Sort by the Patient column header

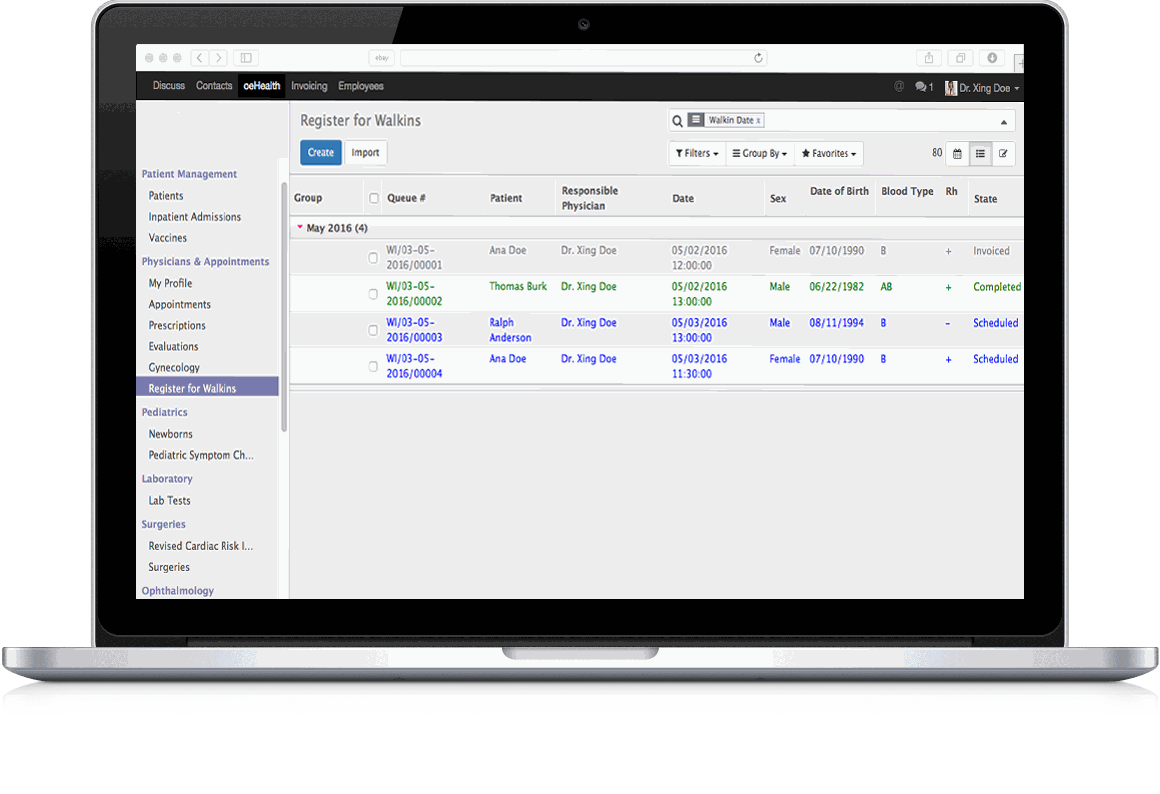(506, 198)
